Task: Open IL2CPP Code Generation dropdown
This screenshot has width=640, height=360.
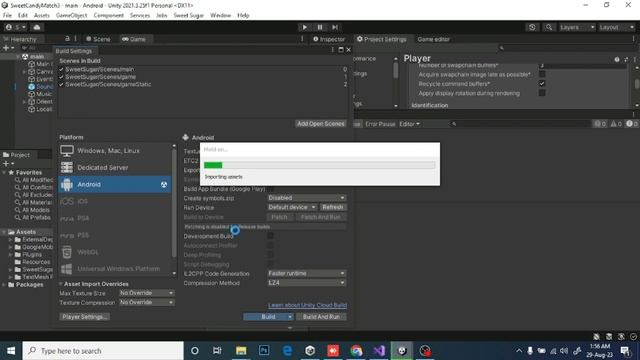Action: (x=307, y=273)
